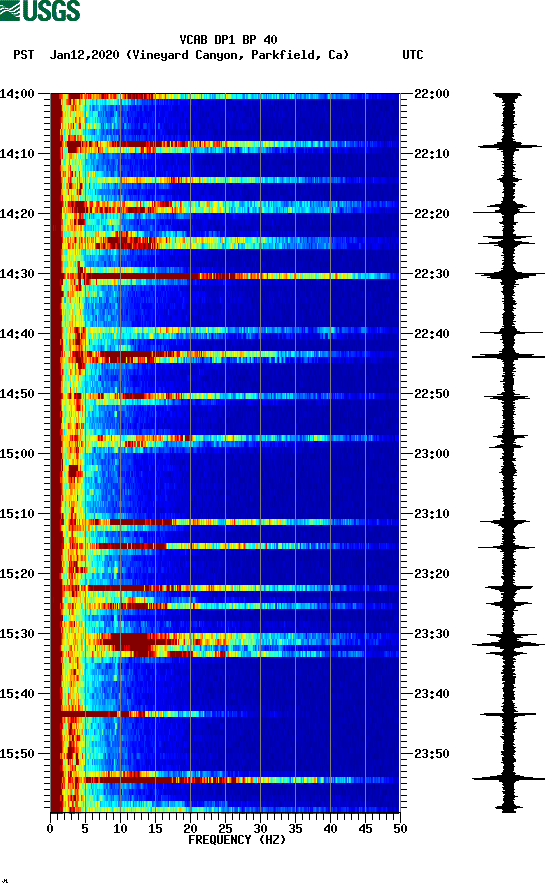Click the 15:10 PST time label
The height and width of the screenshot is (892, 552).
point(17,514)
